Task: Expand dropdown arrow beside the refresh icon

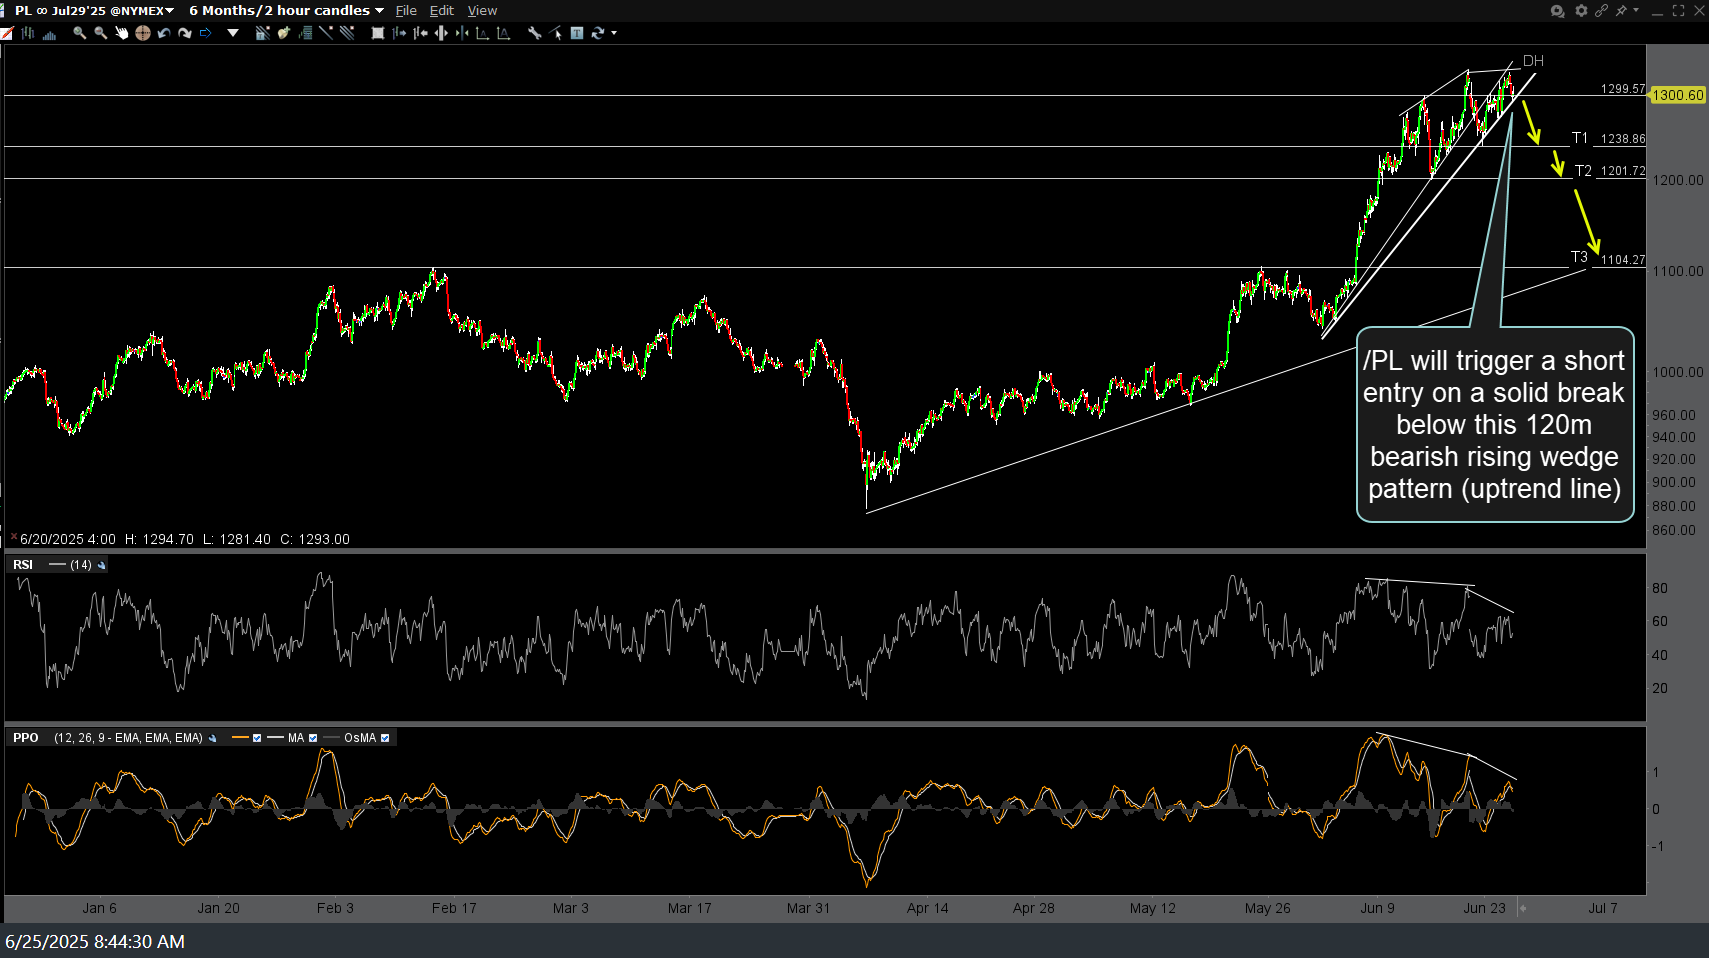Action: (x=614, y=33)
